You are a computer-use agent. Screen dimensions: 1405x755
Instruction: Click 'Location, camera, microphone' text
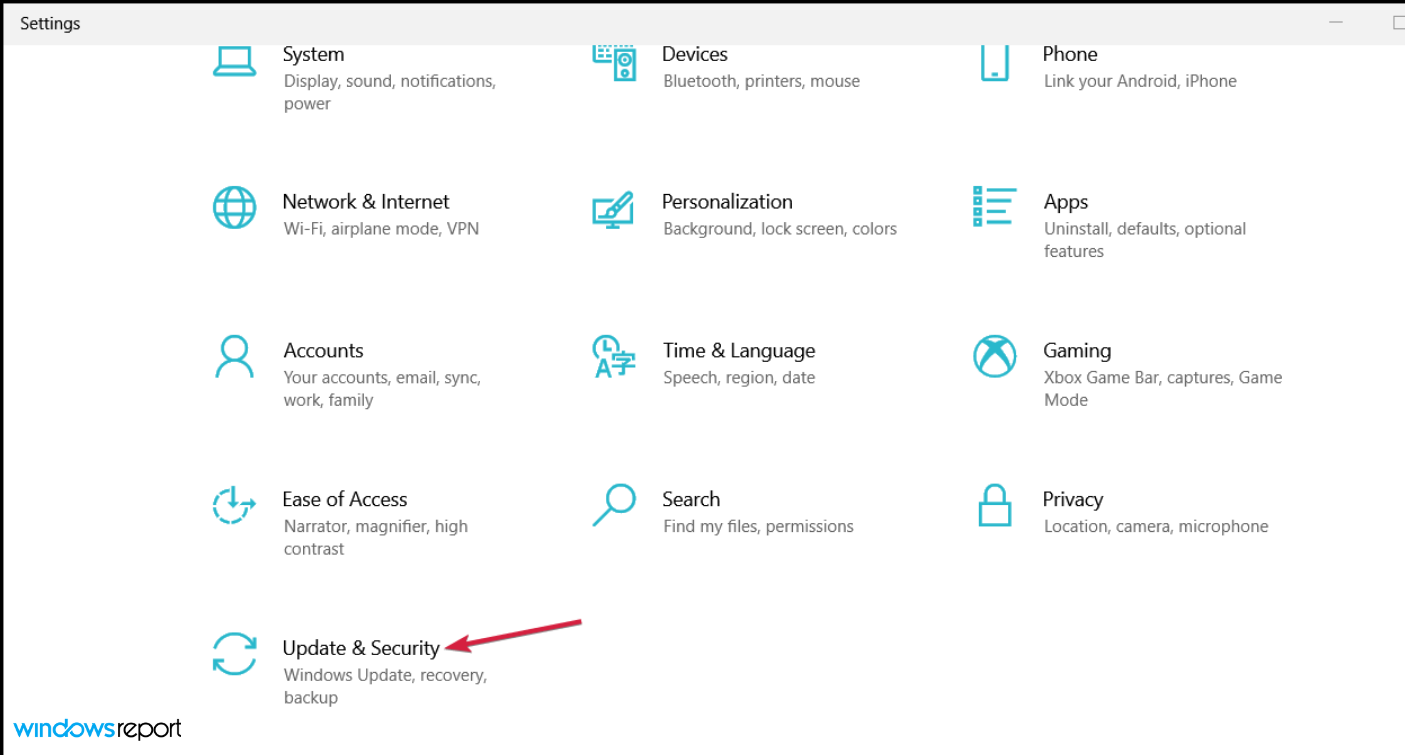coord(1156,526)
